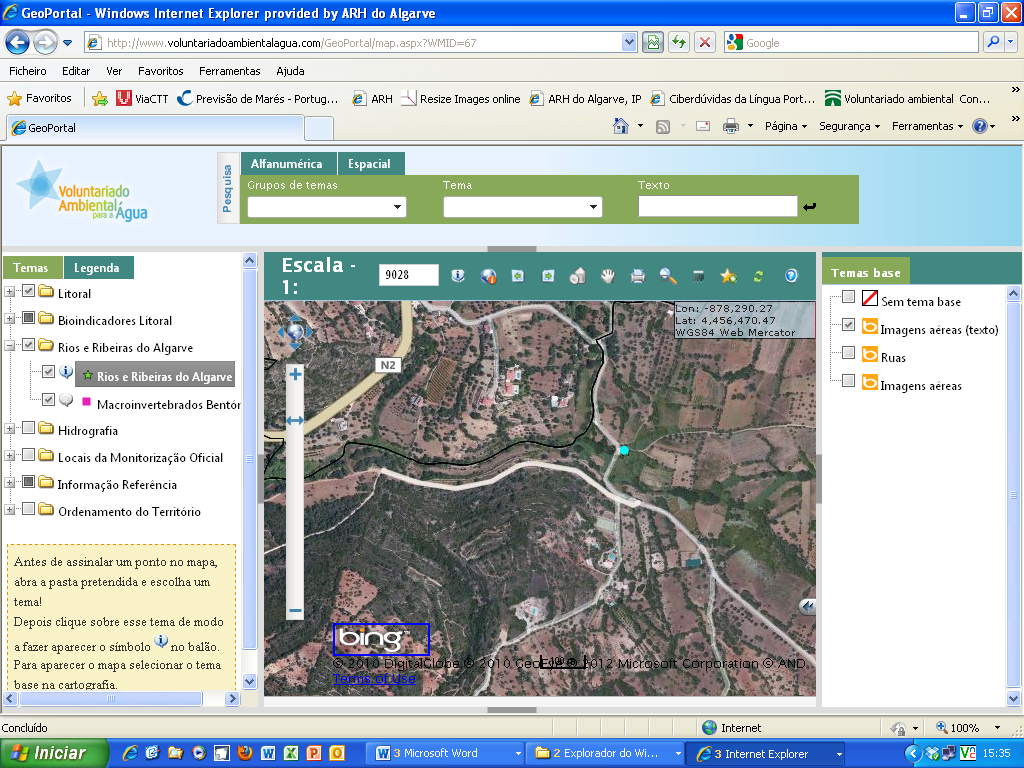Click the magnifier search tool
Screen dimensions: 1024x768
(667, 276)
